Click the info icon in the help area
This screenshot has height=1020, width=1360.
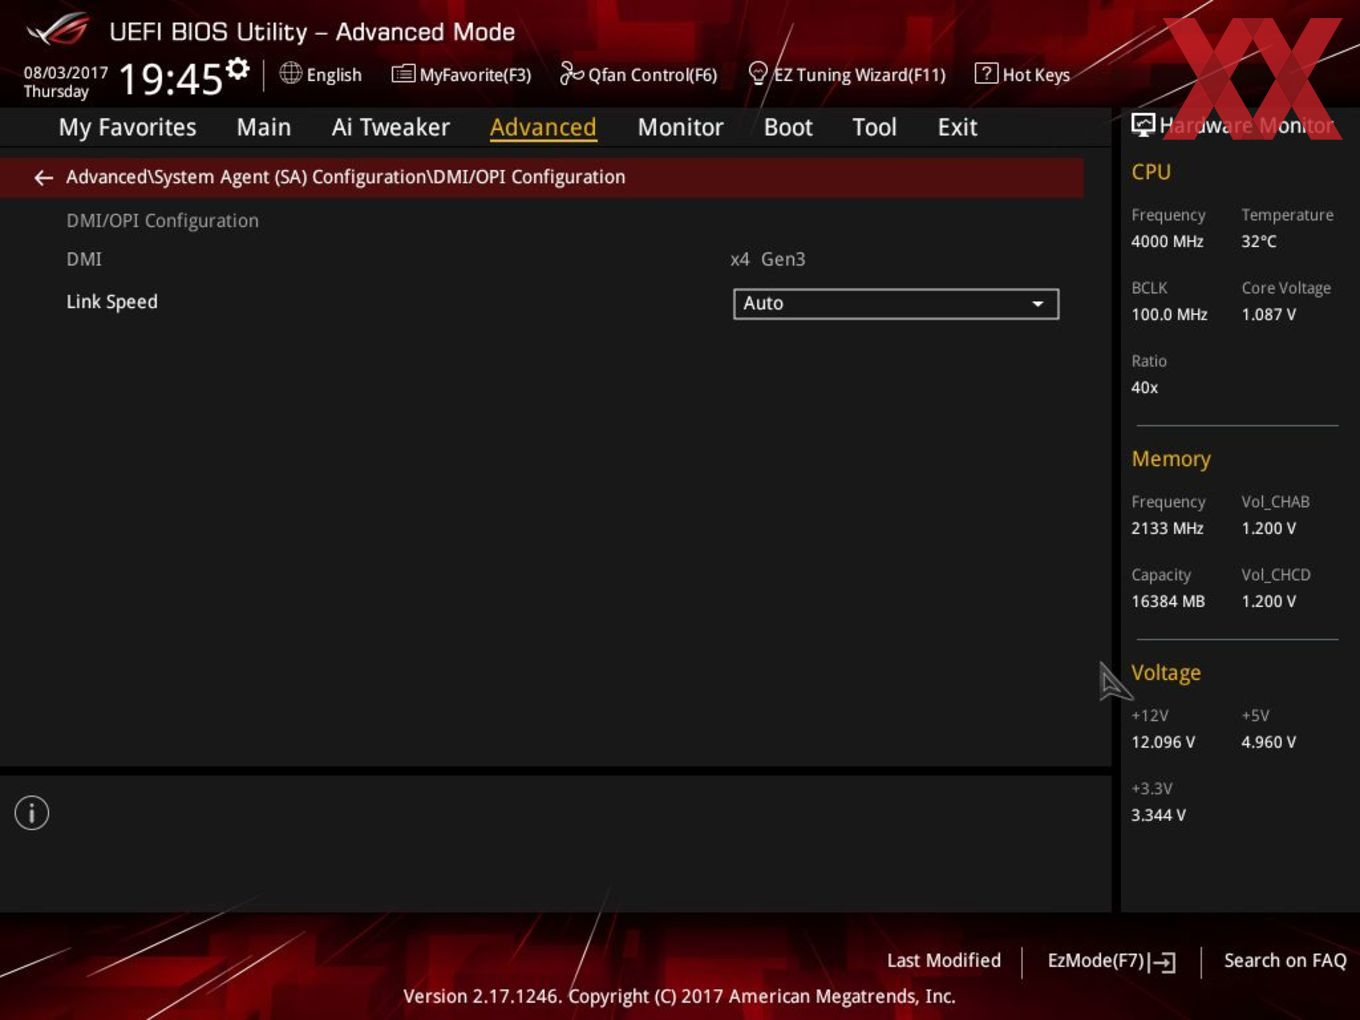coord(32,813)
